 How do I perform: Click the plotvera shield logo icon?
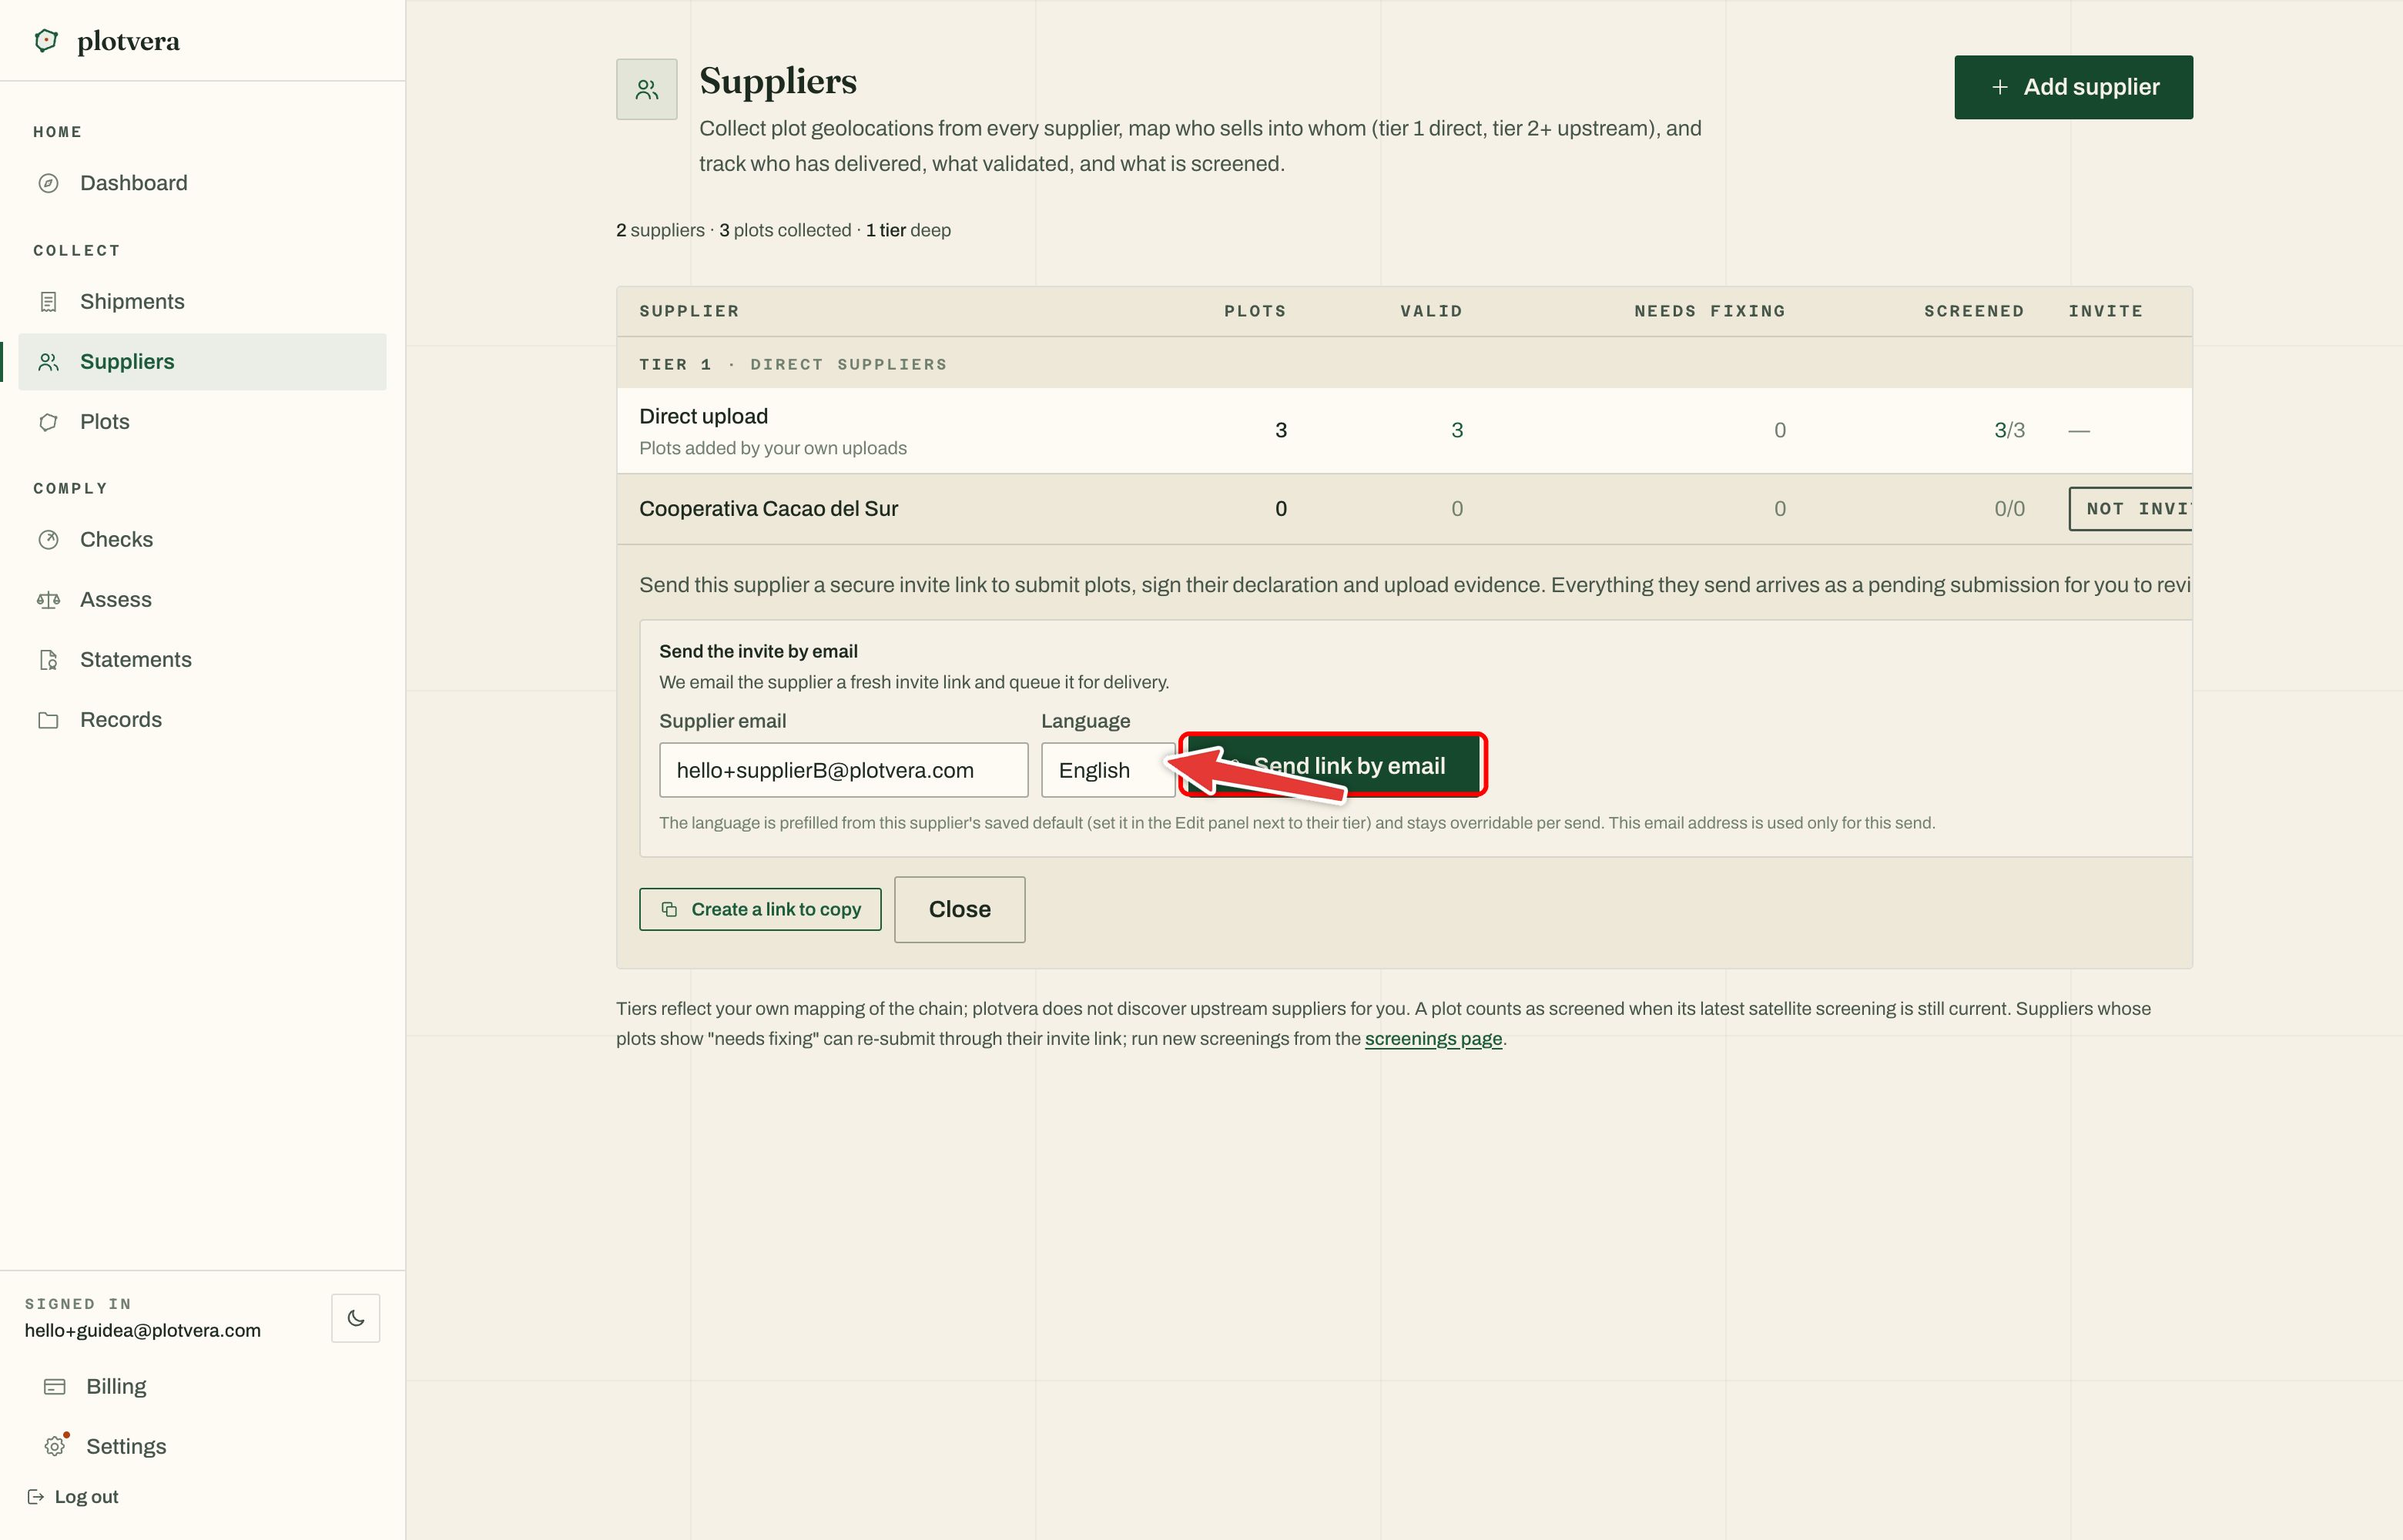(x=46, y=41)
